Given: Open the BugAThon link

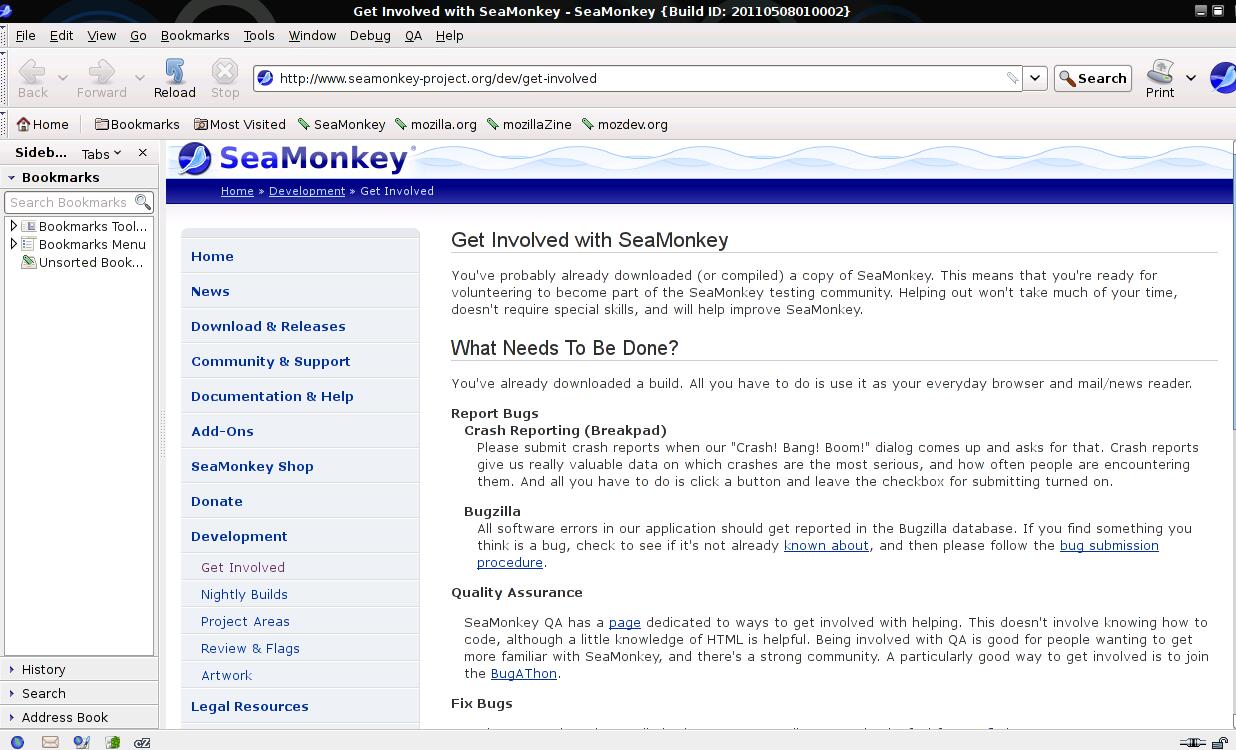Looking at the screenshot, I should [x=524, y=673].
